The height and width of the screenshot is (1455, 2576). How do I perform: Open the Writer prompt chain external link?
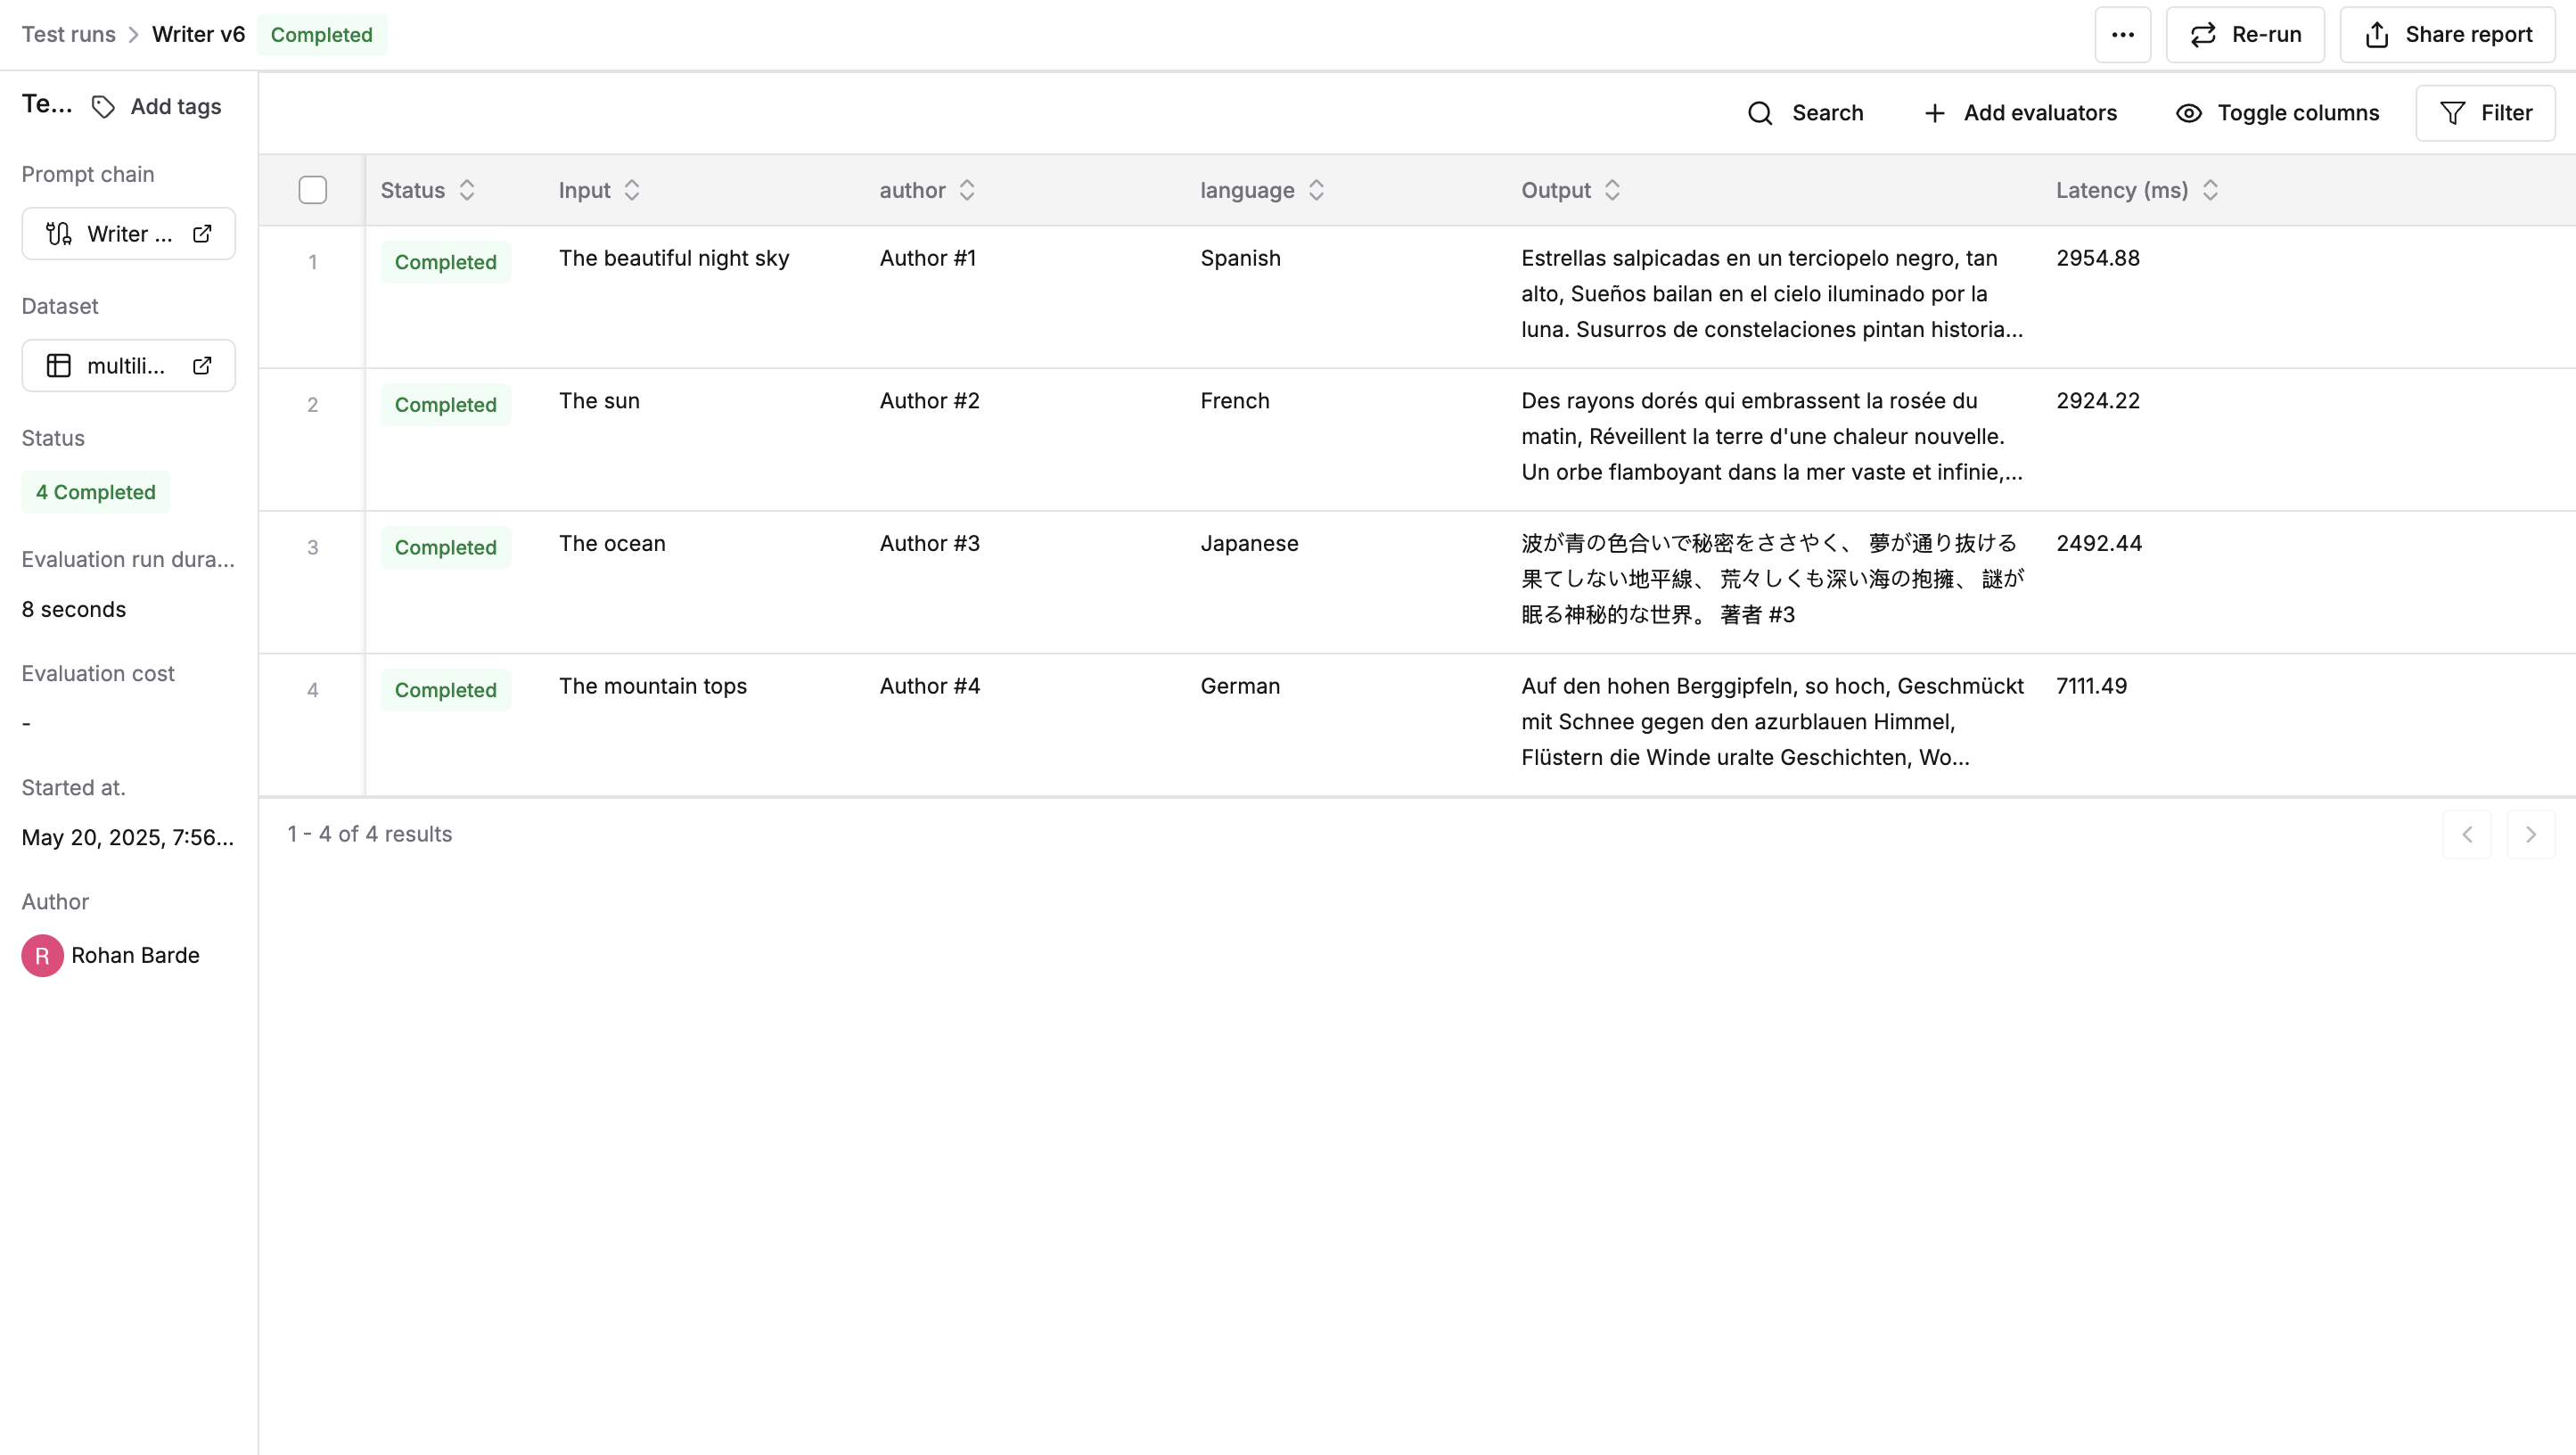coord(202,234)
